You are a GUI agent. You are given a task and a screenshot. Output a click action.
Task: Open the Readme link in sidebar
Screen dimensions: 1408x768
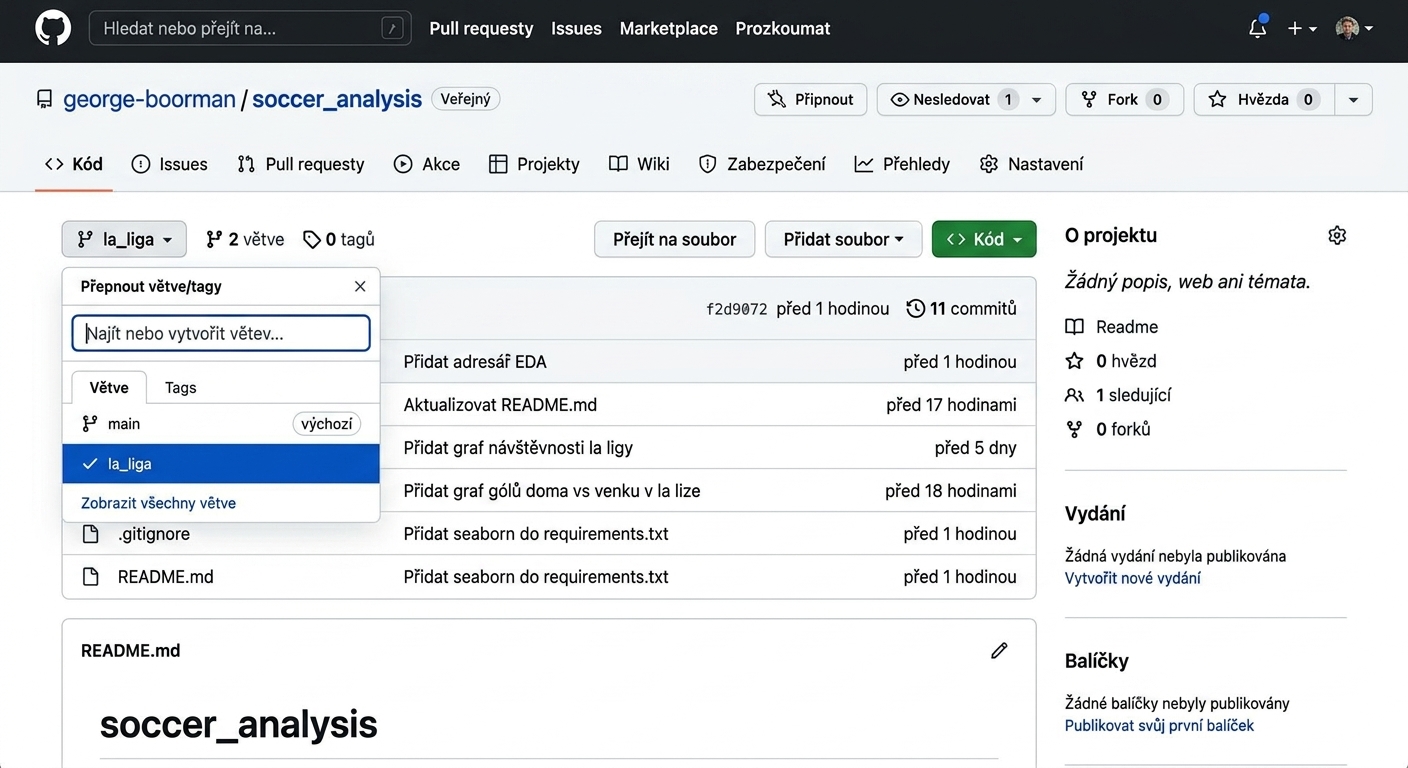[x=1112, y=327]
